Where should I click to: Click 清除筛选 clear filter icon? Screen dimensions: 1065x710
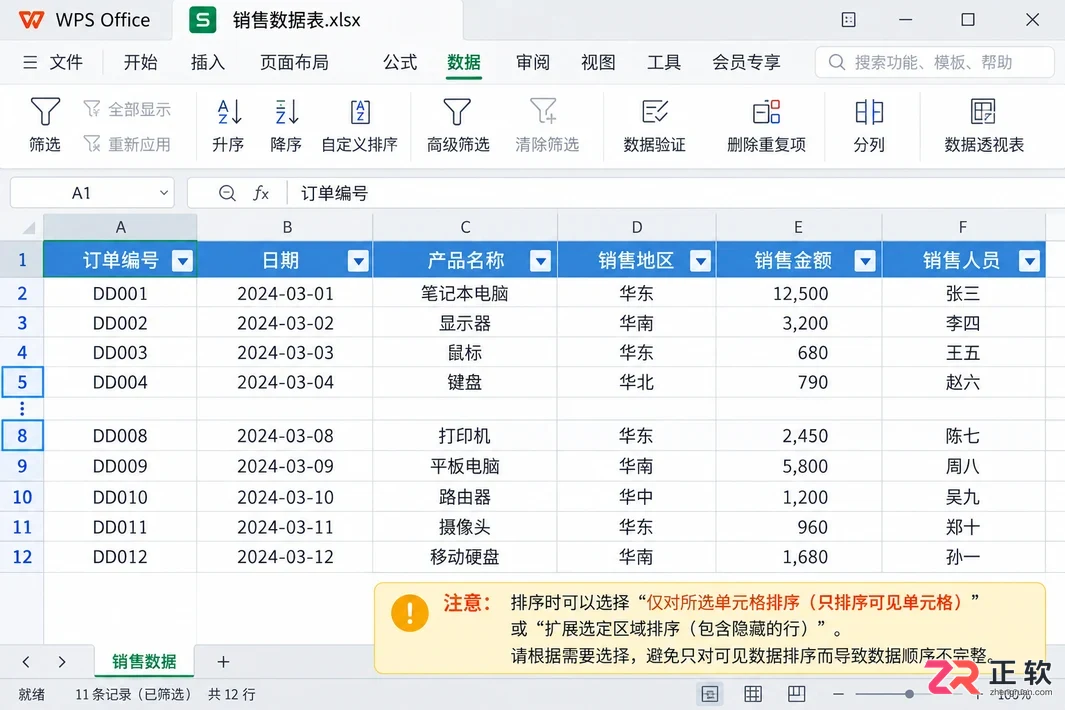pyautogui.click(x=544, y=111)
